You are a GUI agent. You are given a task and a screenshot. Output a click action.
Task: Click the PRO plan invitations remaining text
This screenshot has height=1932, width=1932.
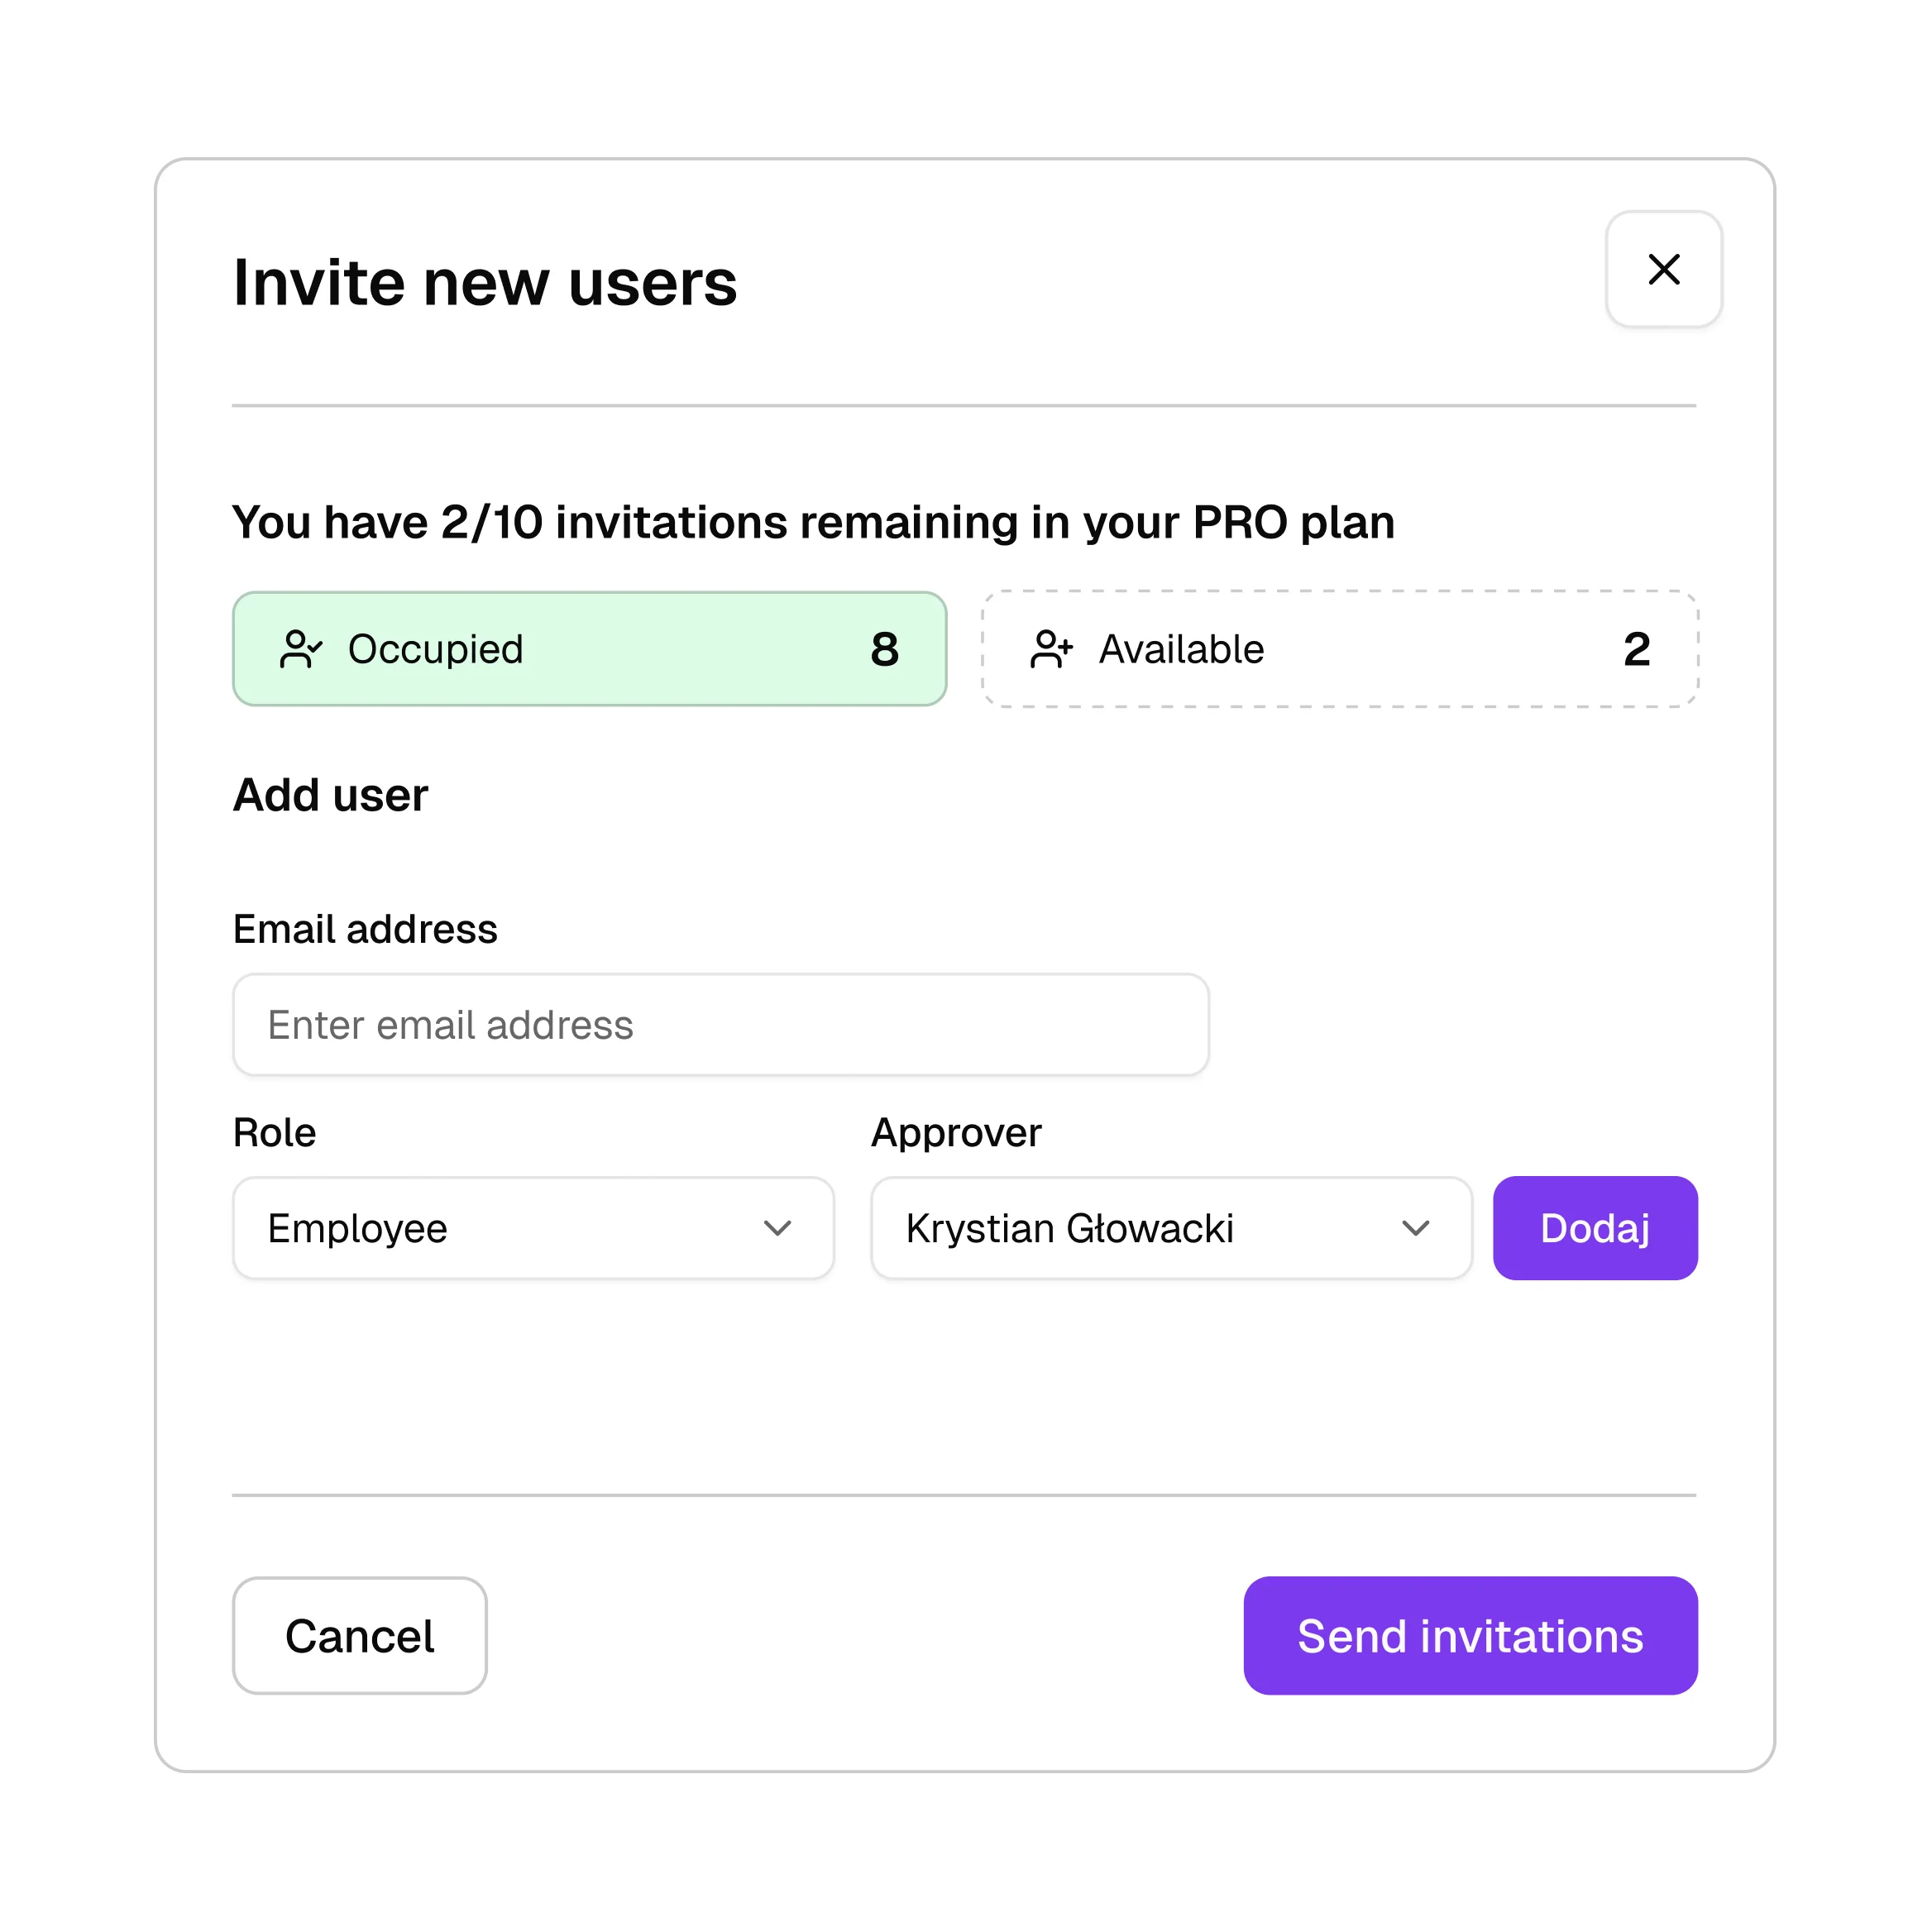[813, 522]
